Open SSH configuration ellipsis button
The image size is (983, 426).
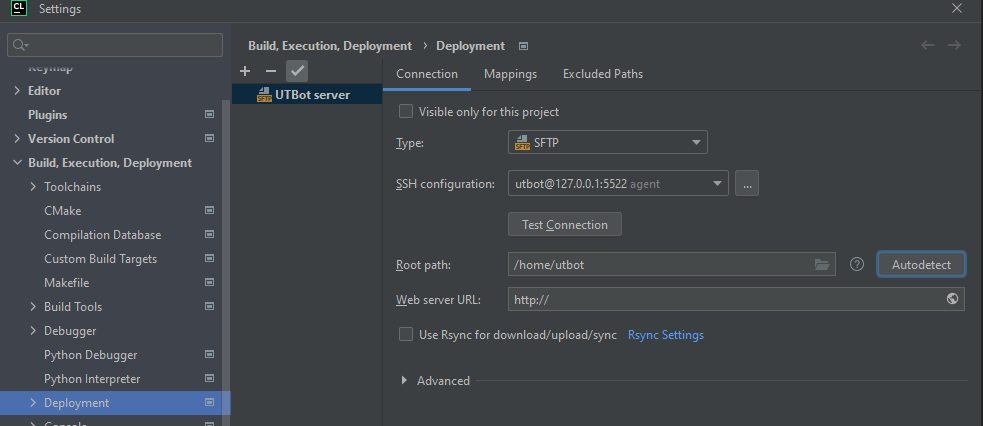748,184
